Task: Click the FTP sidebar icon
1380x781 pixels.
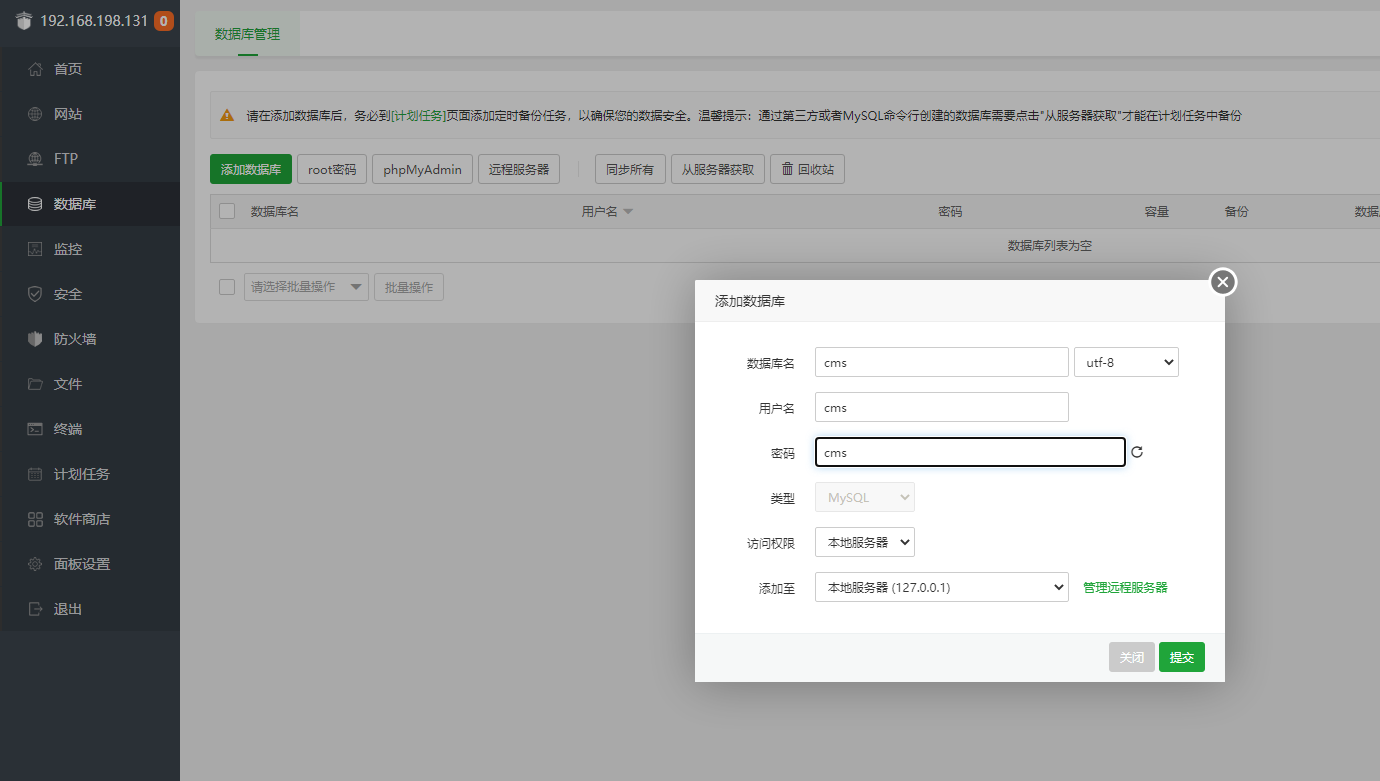Action: [35, 159]
